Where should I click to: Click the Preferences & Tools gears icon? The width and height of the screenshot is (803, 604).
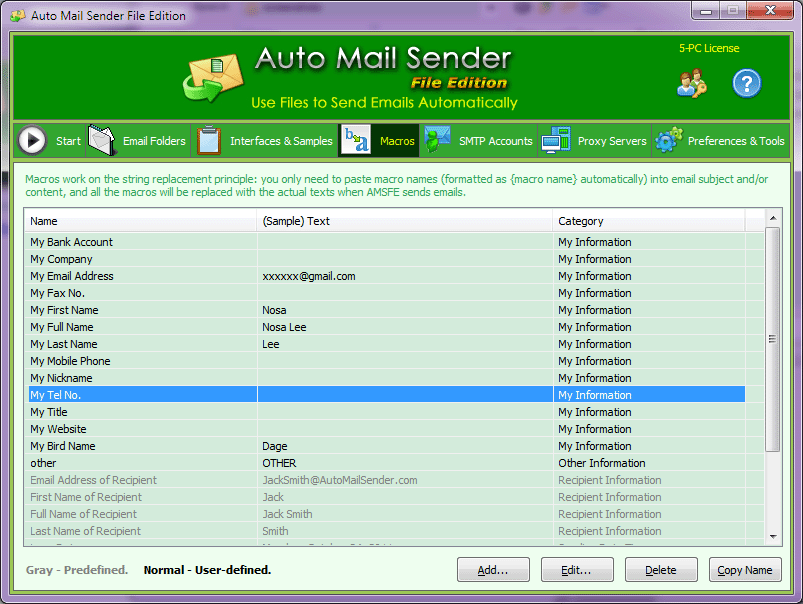pos(669,140)
